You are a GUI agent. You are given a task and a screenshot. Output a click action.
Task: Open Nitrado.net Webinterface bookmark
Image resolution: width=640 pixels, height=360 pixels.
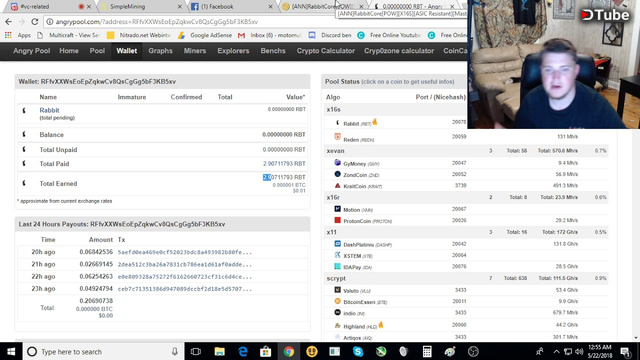(x=138, y=36)
